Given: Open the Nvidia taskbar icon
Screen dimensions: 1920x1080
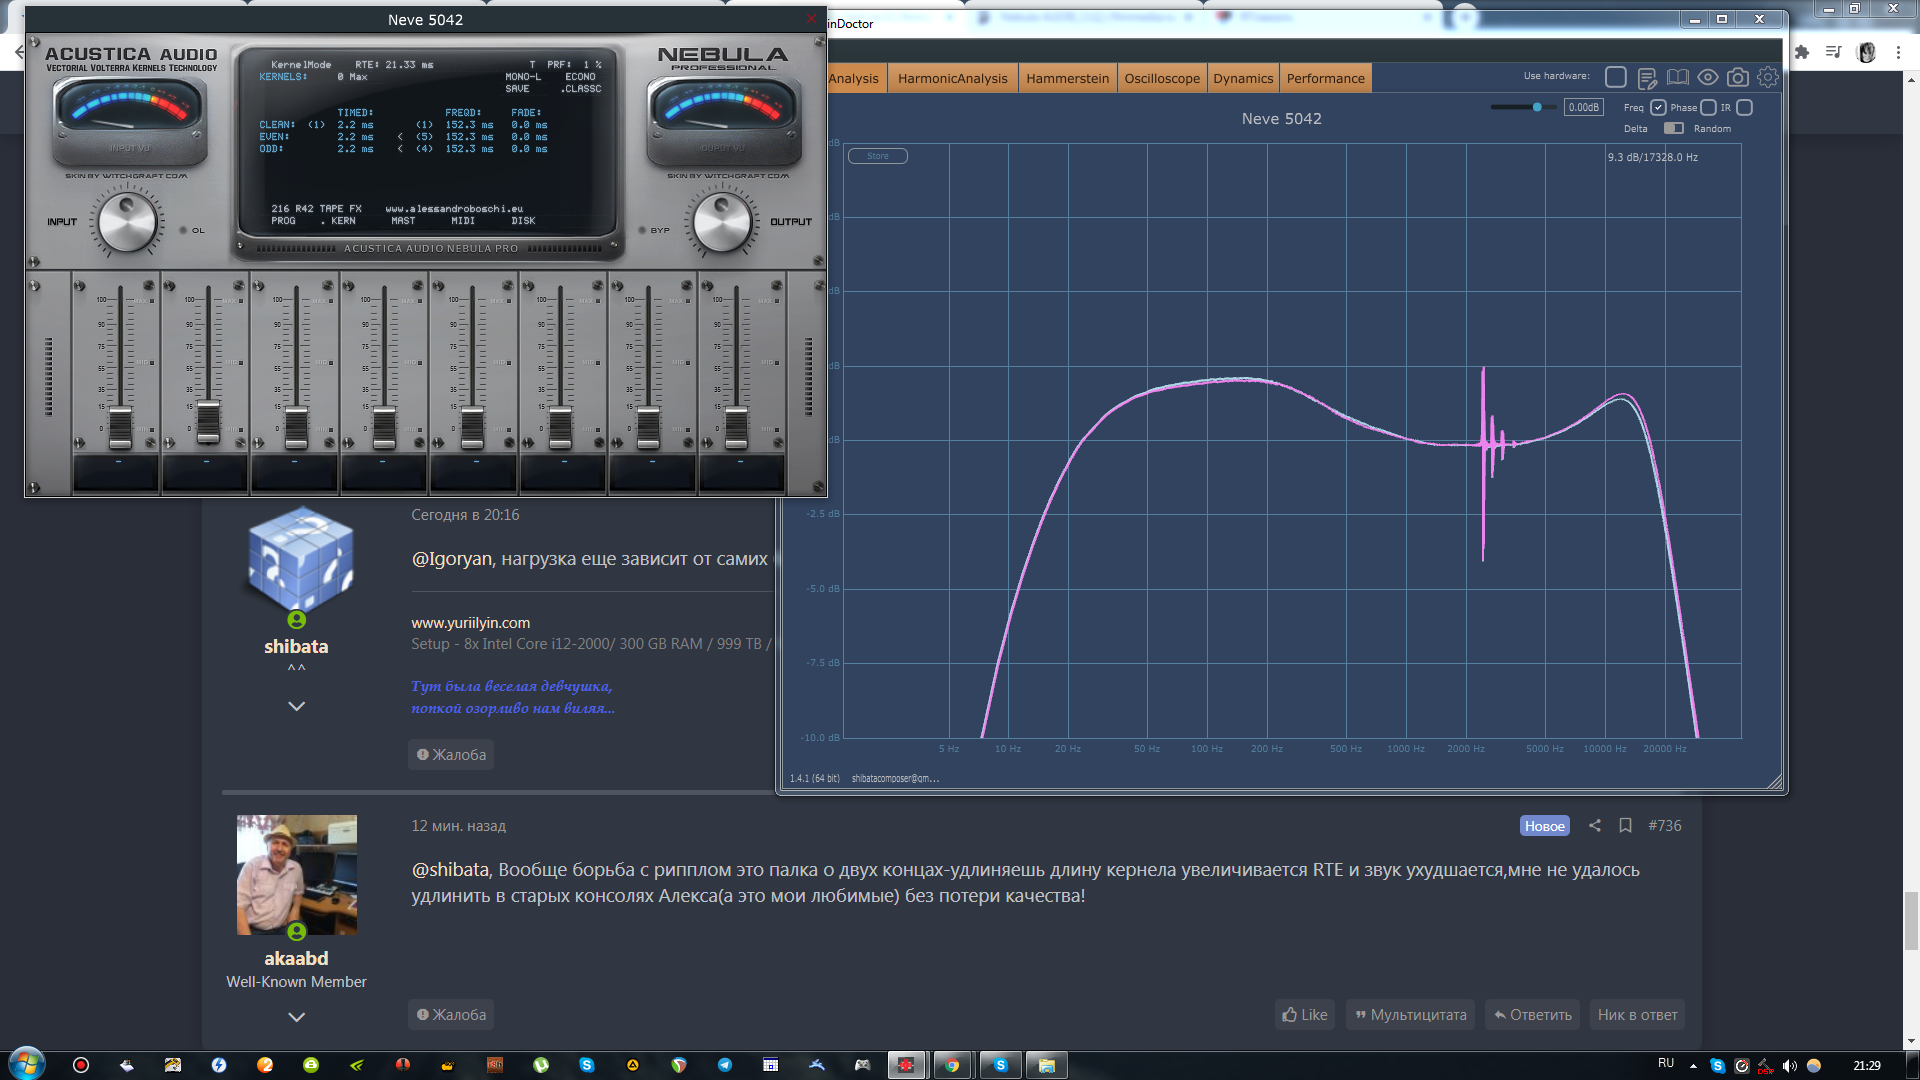Looking at the screenshot, I should [x=357, y=1065].
